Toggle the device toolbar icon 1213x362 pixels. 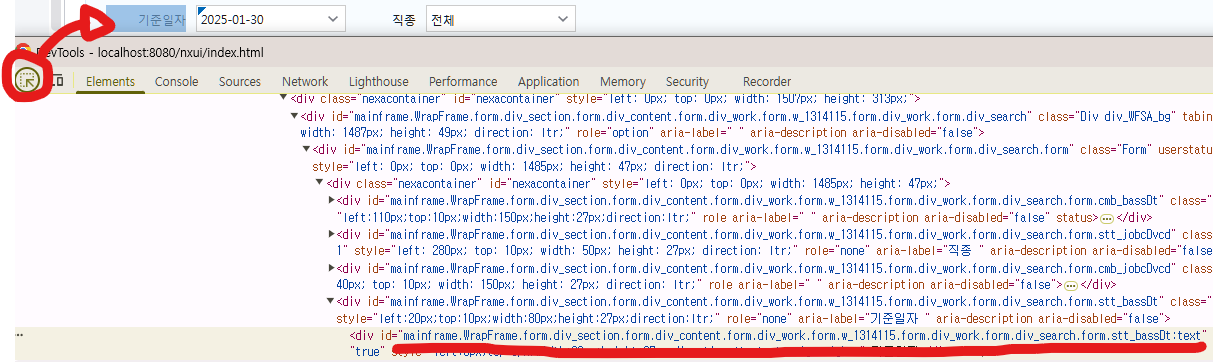(55, 81)
